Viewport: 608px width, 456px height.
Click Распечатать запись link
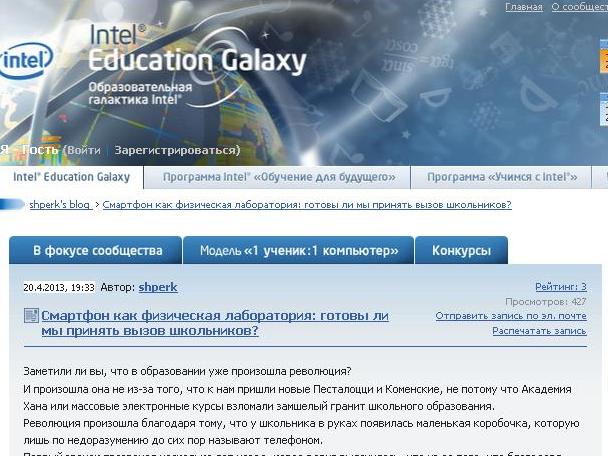click(x=539, y=331)
